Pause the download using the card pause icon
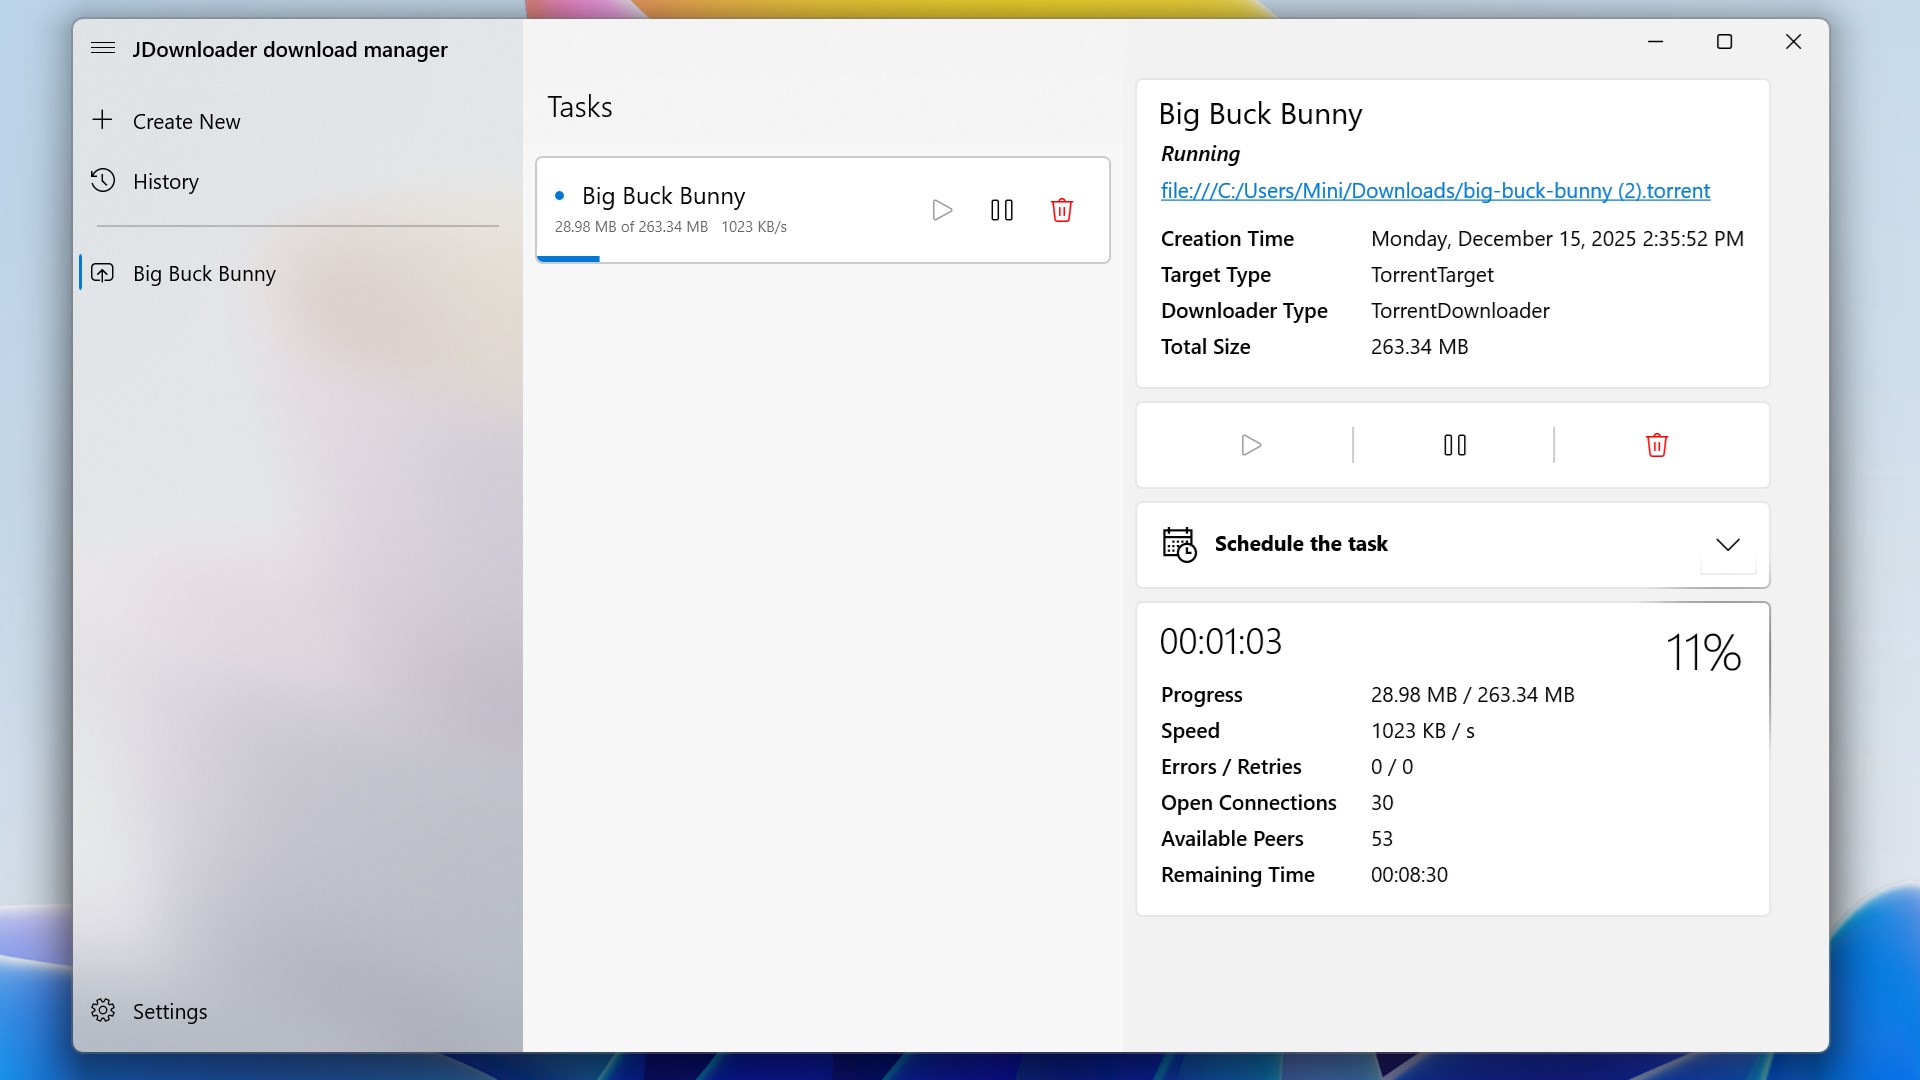Viewport: 1920px width, 1080px height. [x=1002, y=210]
